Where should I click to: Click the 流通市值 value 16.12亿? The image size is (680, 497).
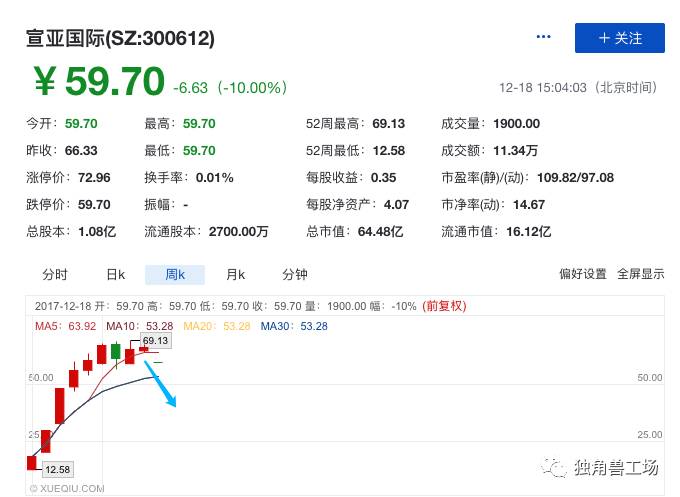[x=529, y=232]
